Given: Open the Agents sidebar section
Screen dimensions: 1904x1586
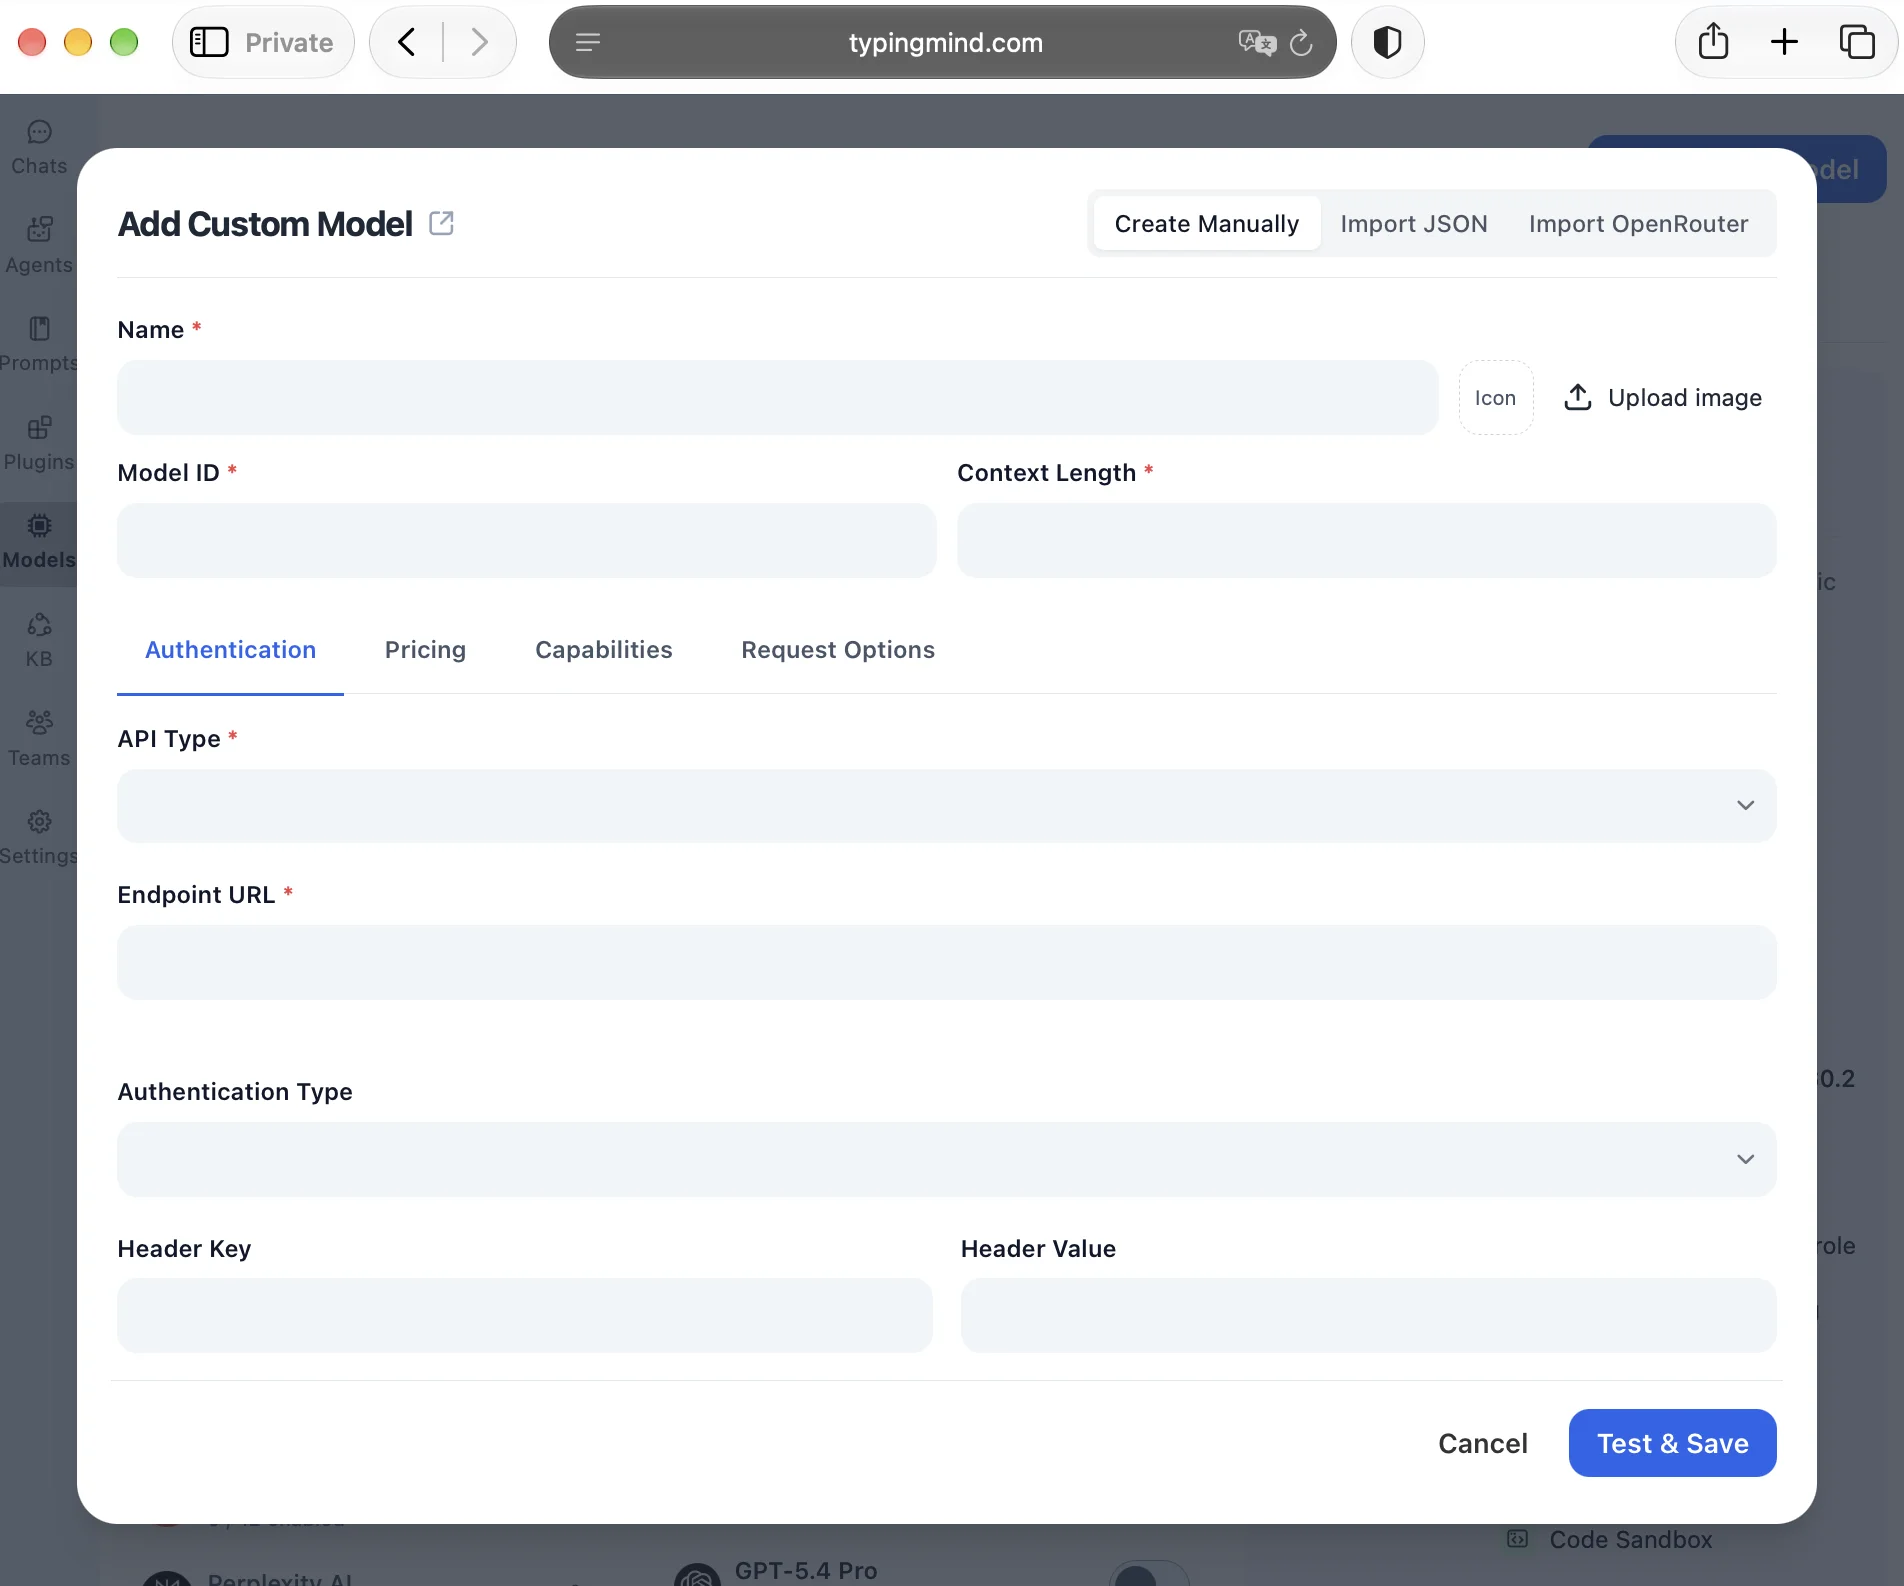Looking at the screenshot, I should [x=39, y=246].
